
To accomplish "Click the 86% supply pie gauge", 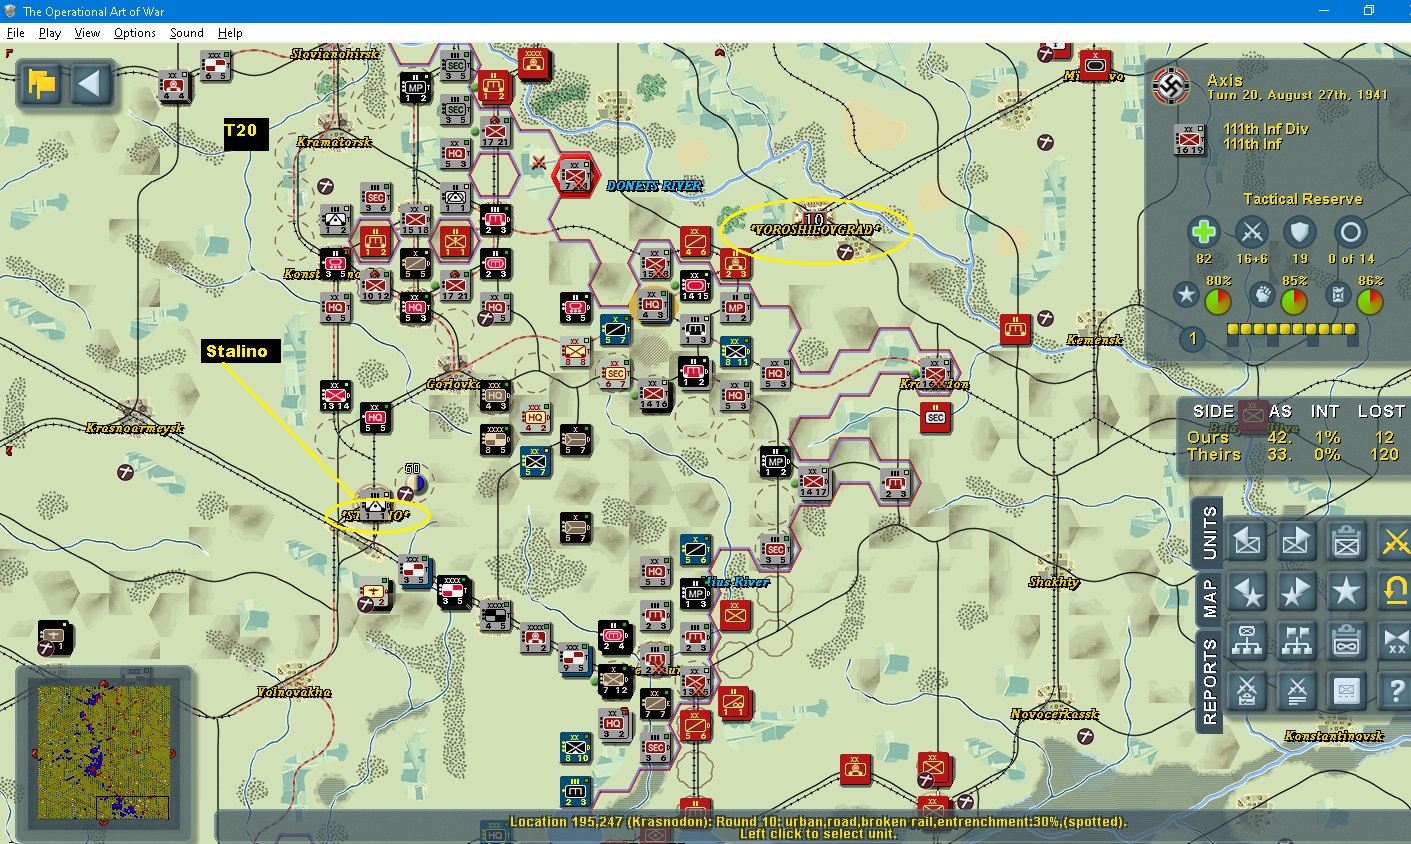I will pyautogui.click(x=1370, y=302).
